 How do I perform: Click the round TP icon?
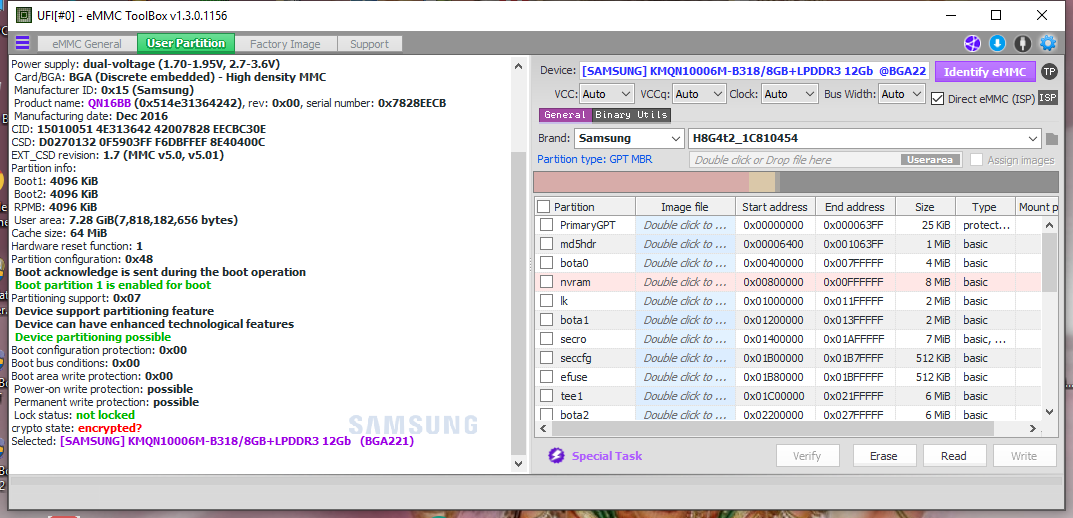[x=1048, y=71]
